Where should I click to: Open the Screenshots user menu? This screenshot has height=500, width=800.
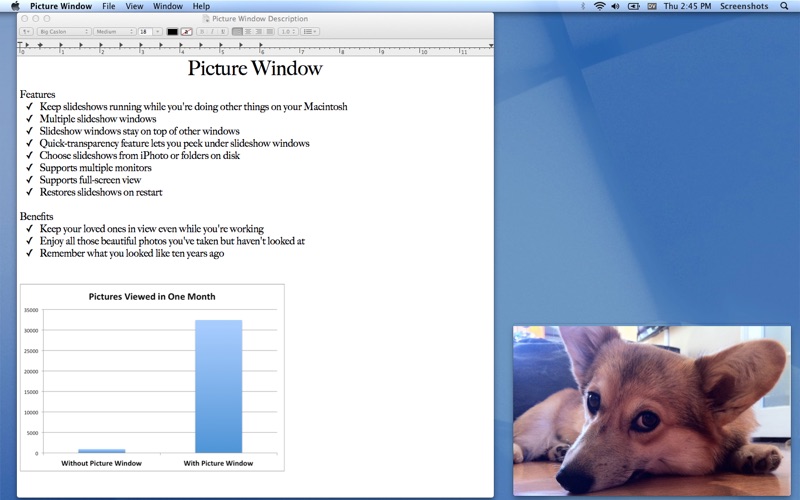click(744, 6)
